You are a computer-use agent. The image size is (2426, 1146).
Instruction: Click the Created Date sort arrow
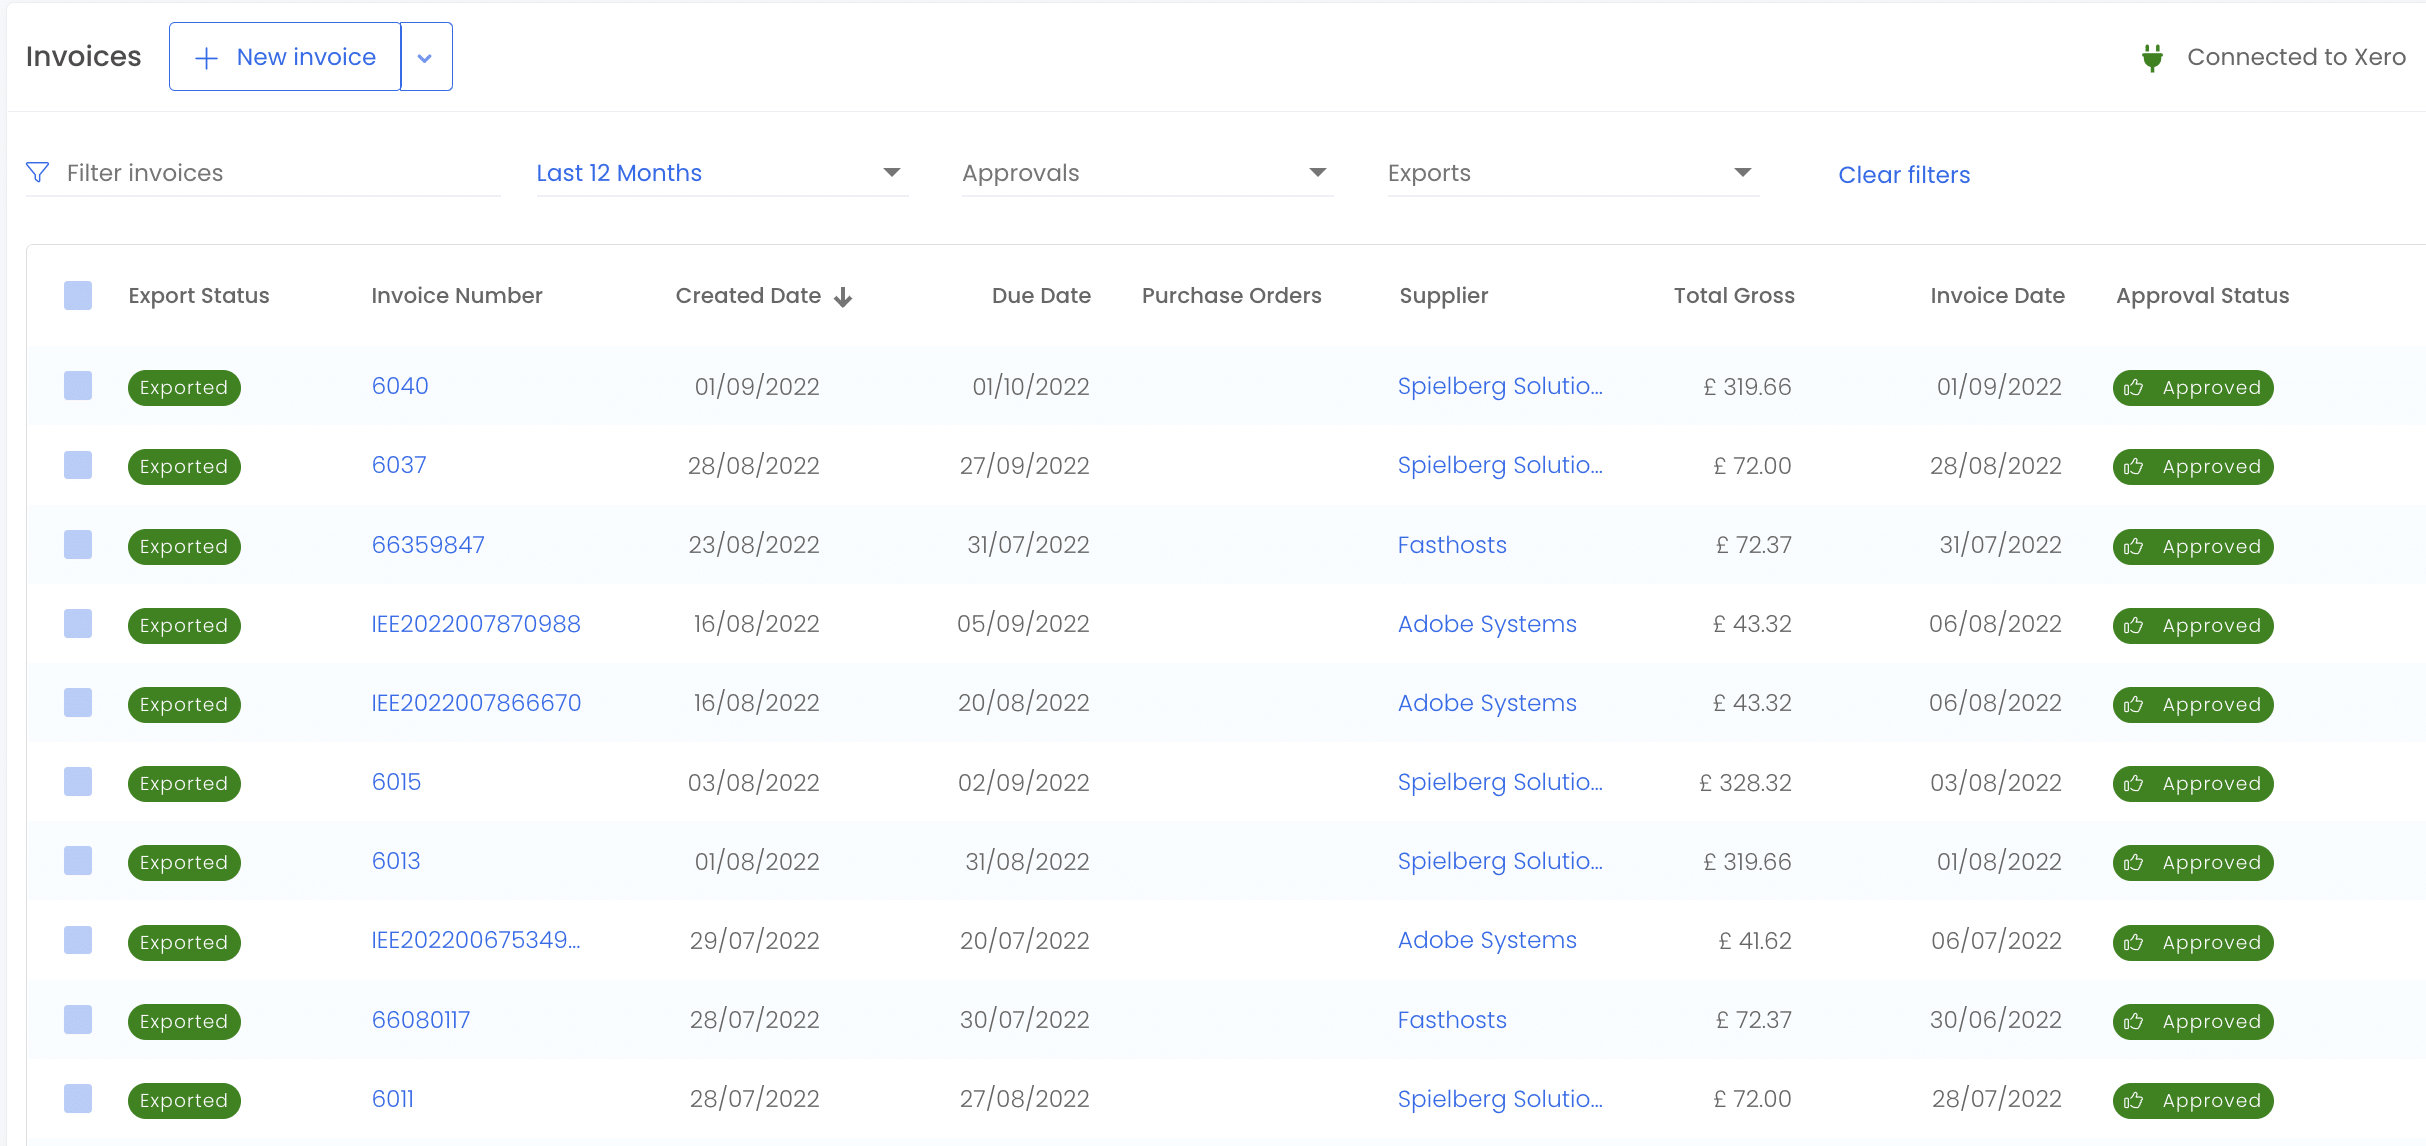[x=843, y=297]
